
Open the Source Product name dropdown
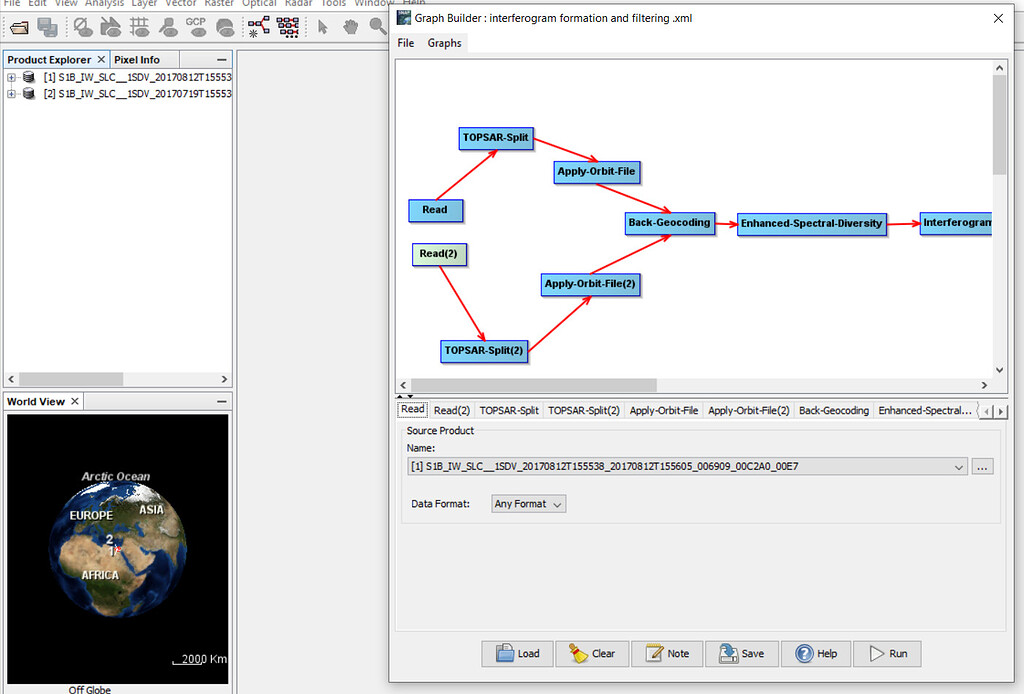point(959,466)
